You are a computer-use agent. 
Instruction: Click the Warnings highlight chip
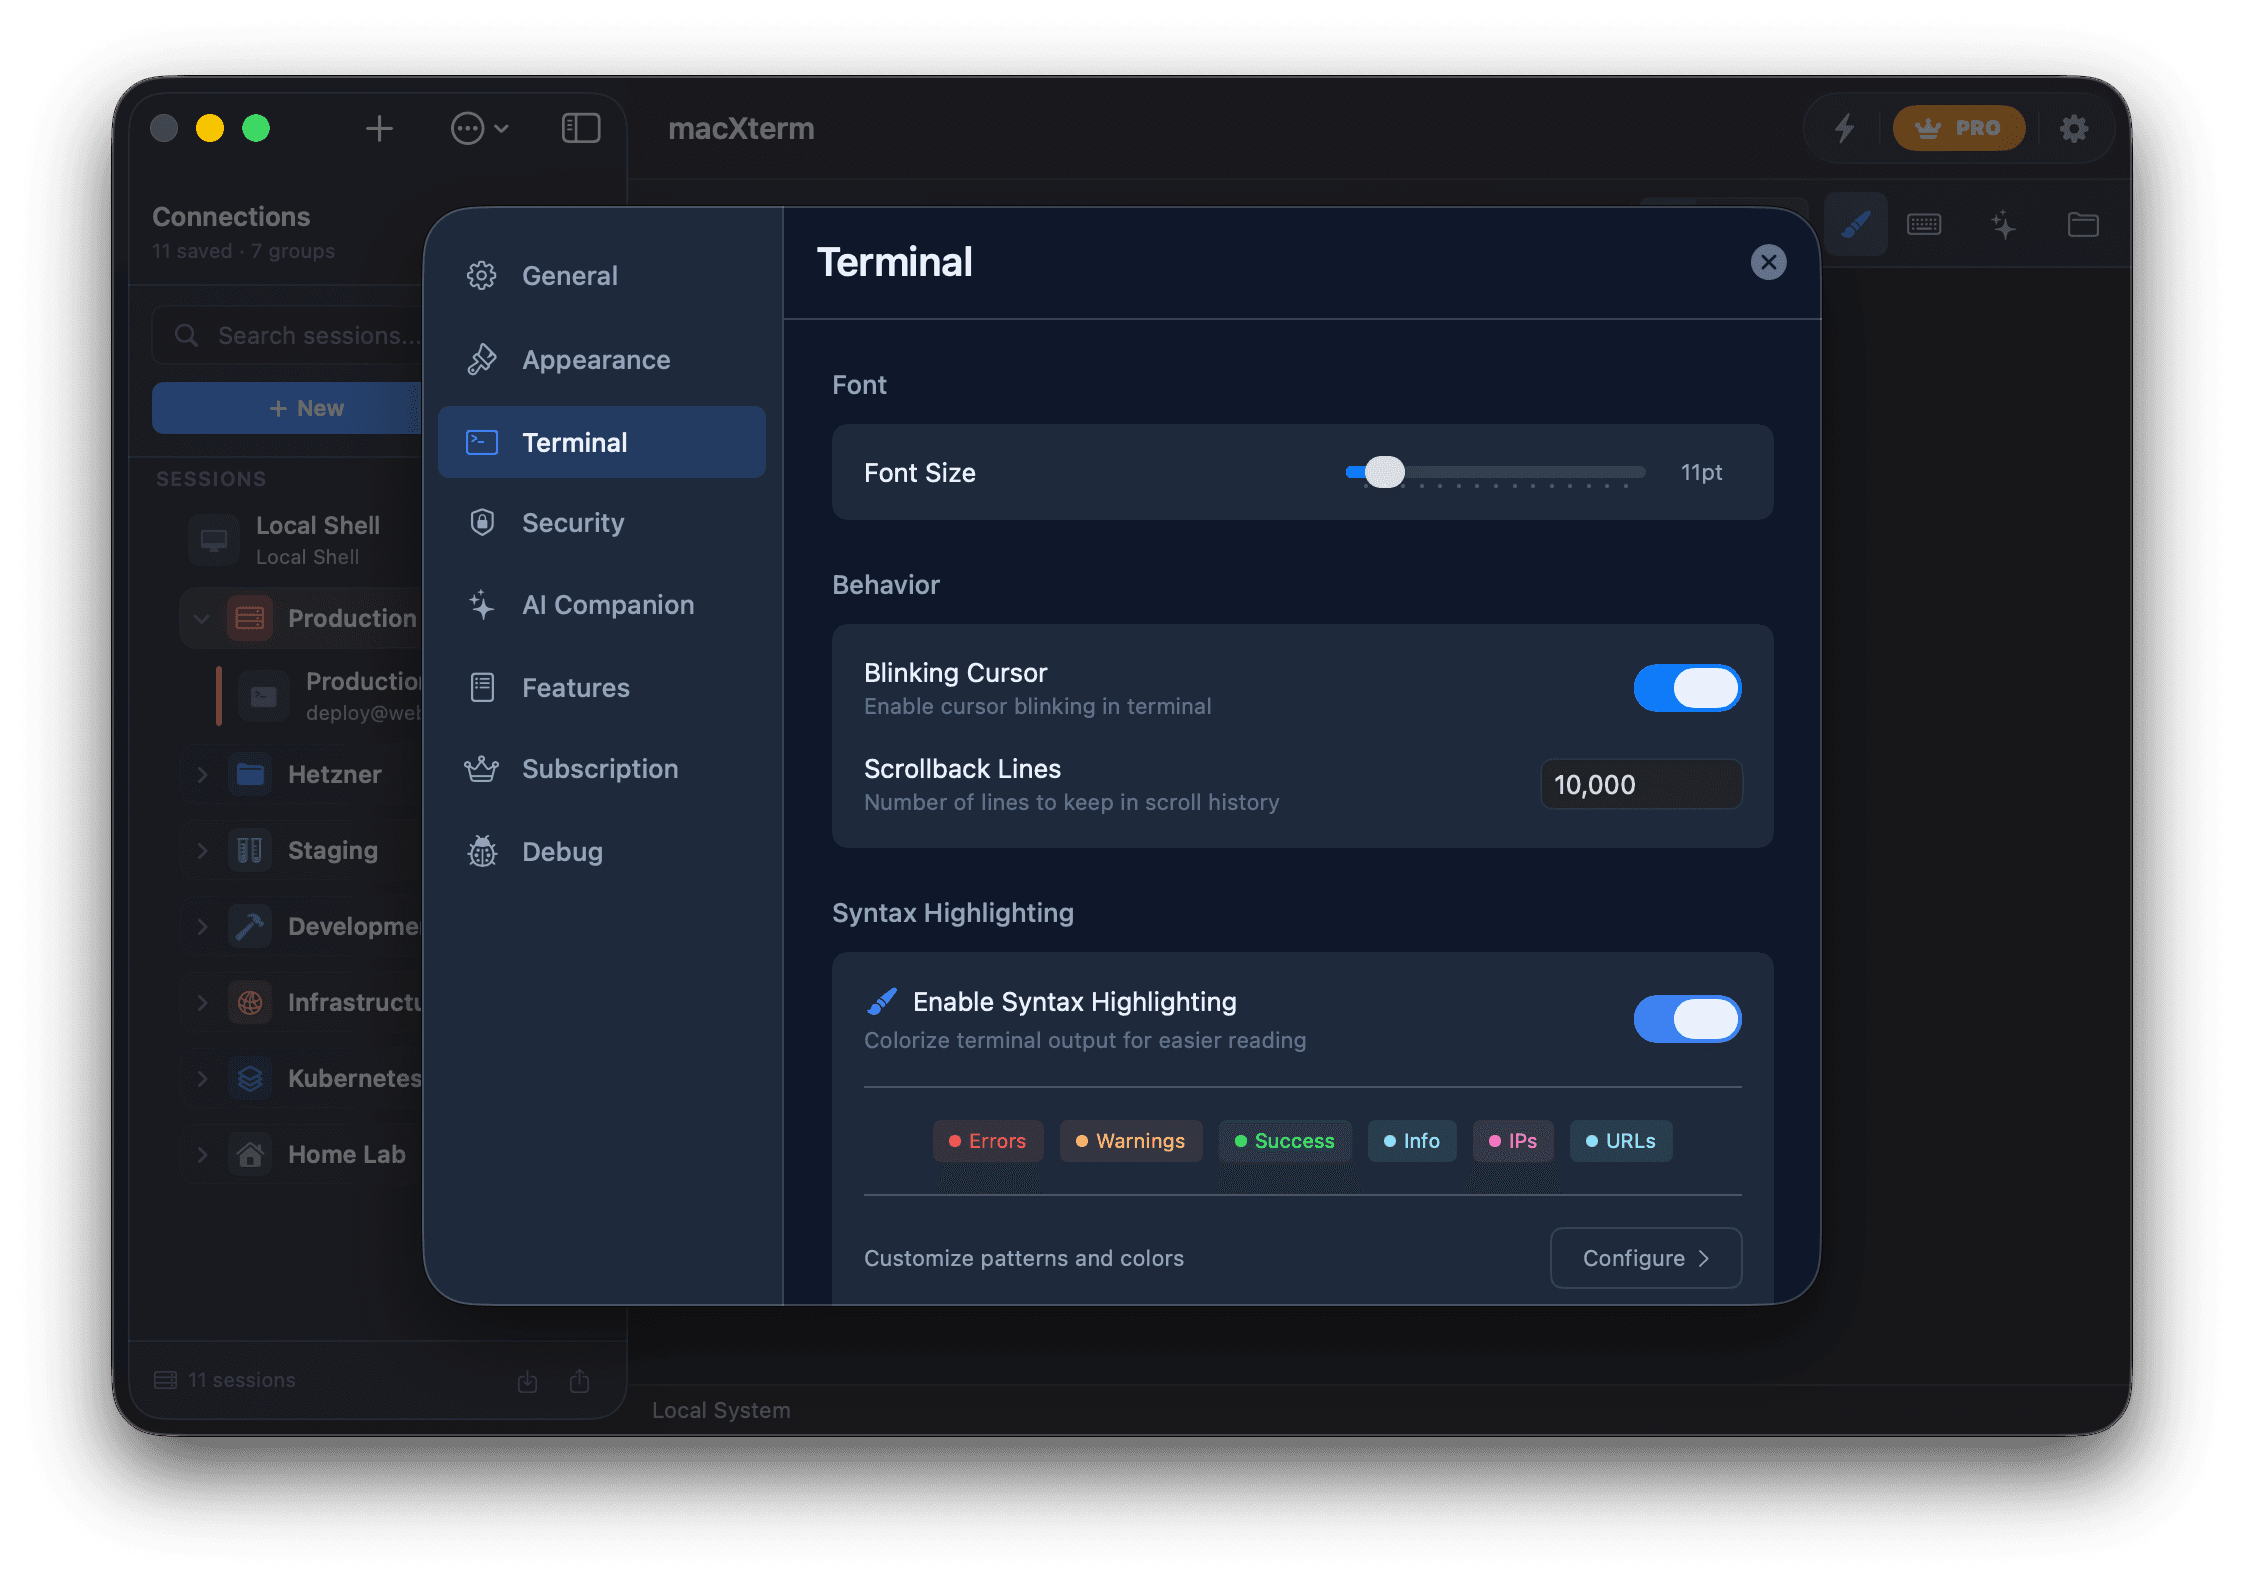click(1131, 1141)
